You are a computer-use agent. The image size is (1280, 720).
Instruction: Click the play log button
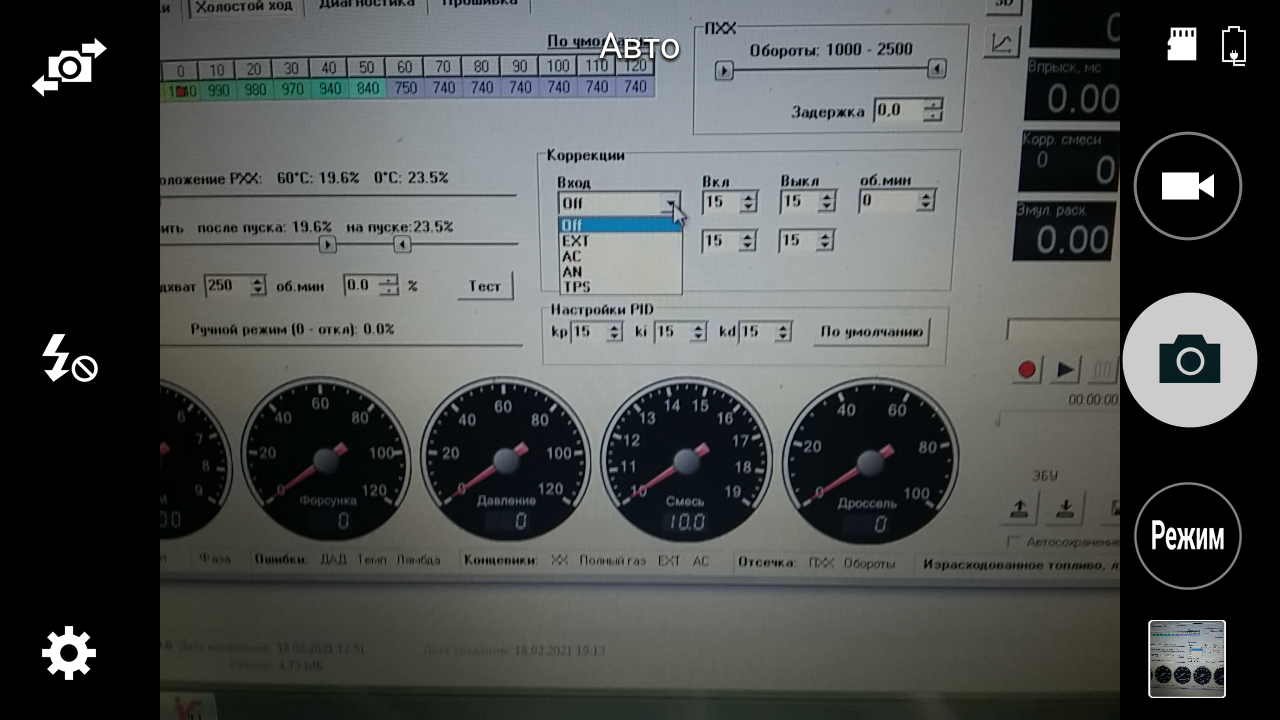1066,370
